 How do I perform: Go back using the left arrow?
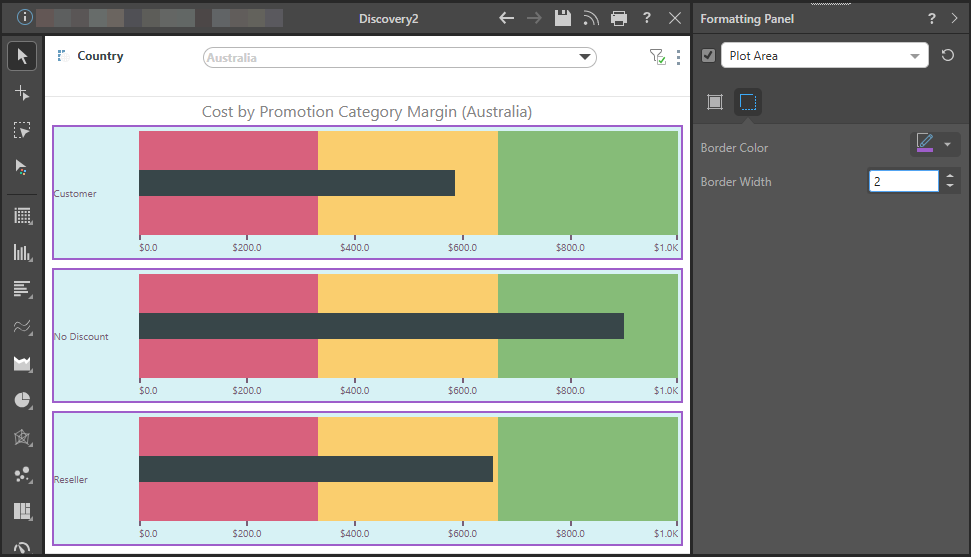[507, 18]
